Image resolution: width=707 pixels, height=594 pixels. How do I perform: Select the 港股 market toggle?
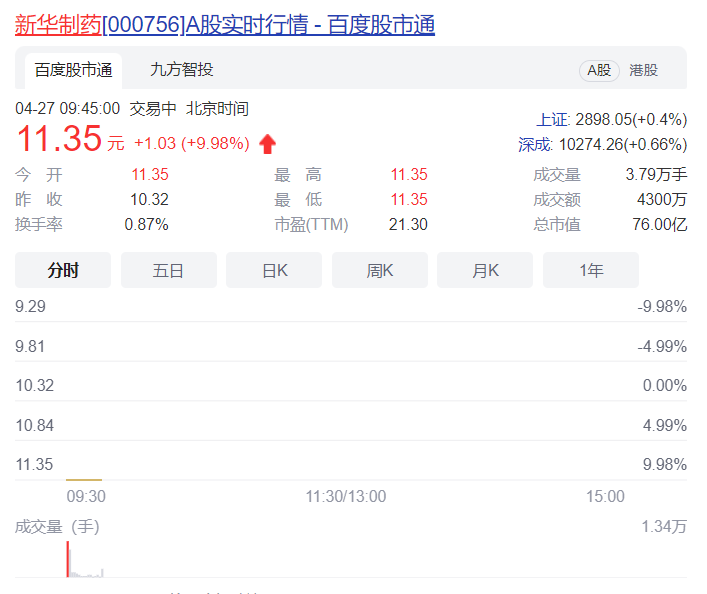click(643, 70)
